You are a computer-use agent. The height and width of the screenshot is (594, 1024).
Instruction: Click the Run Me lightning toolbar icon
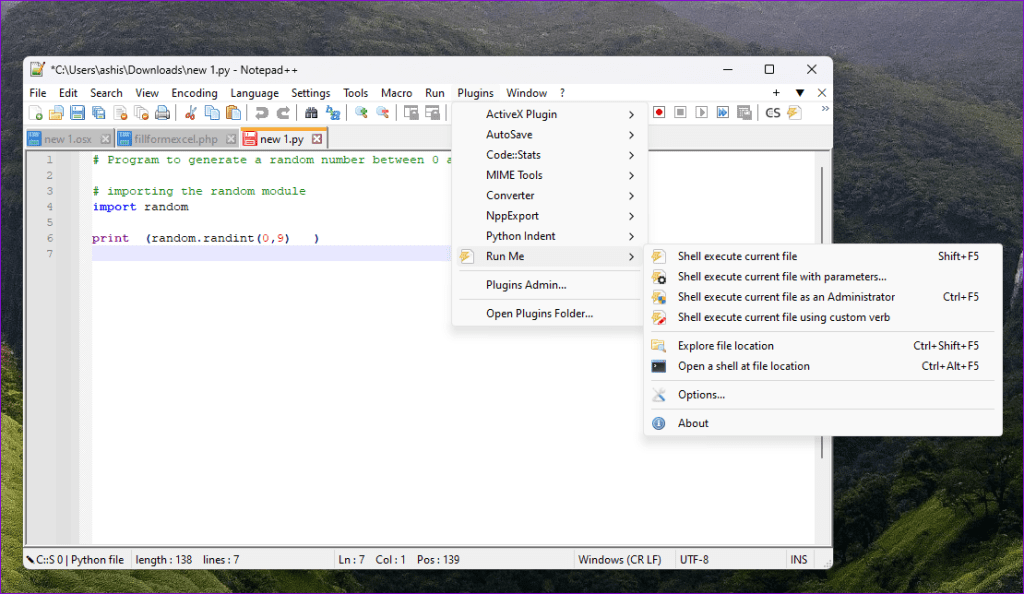794,112
